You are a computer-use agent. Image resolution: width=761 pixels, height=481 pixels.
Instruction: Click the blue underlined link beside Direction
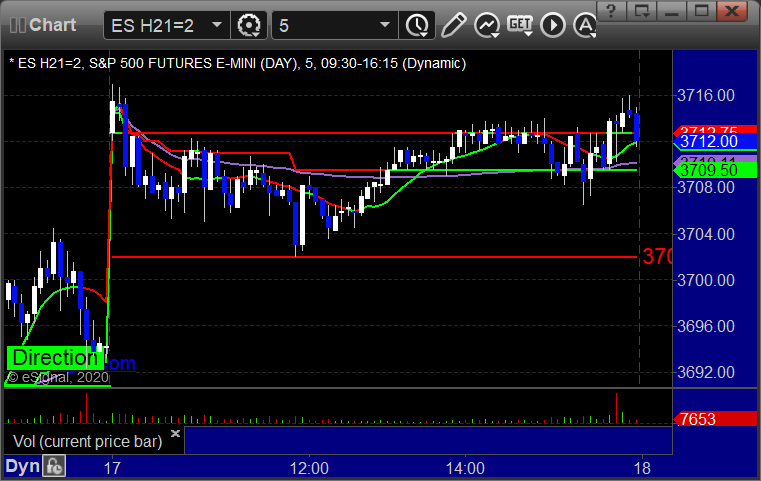tap(120, 363)
